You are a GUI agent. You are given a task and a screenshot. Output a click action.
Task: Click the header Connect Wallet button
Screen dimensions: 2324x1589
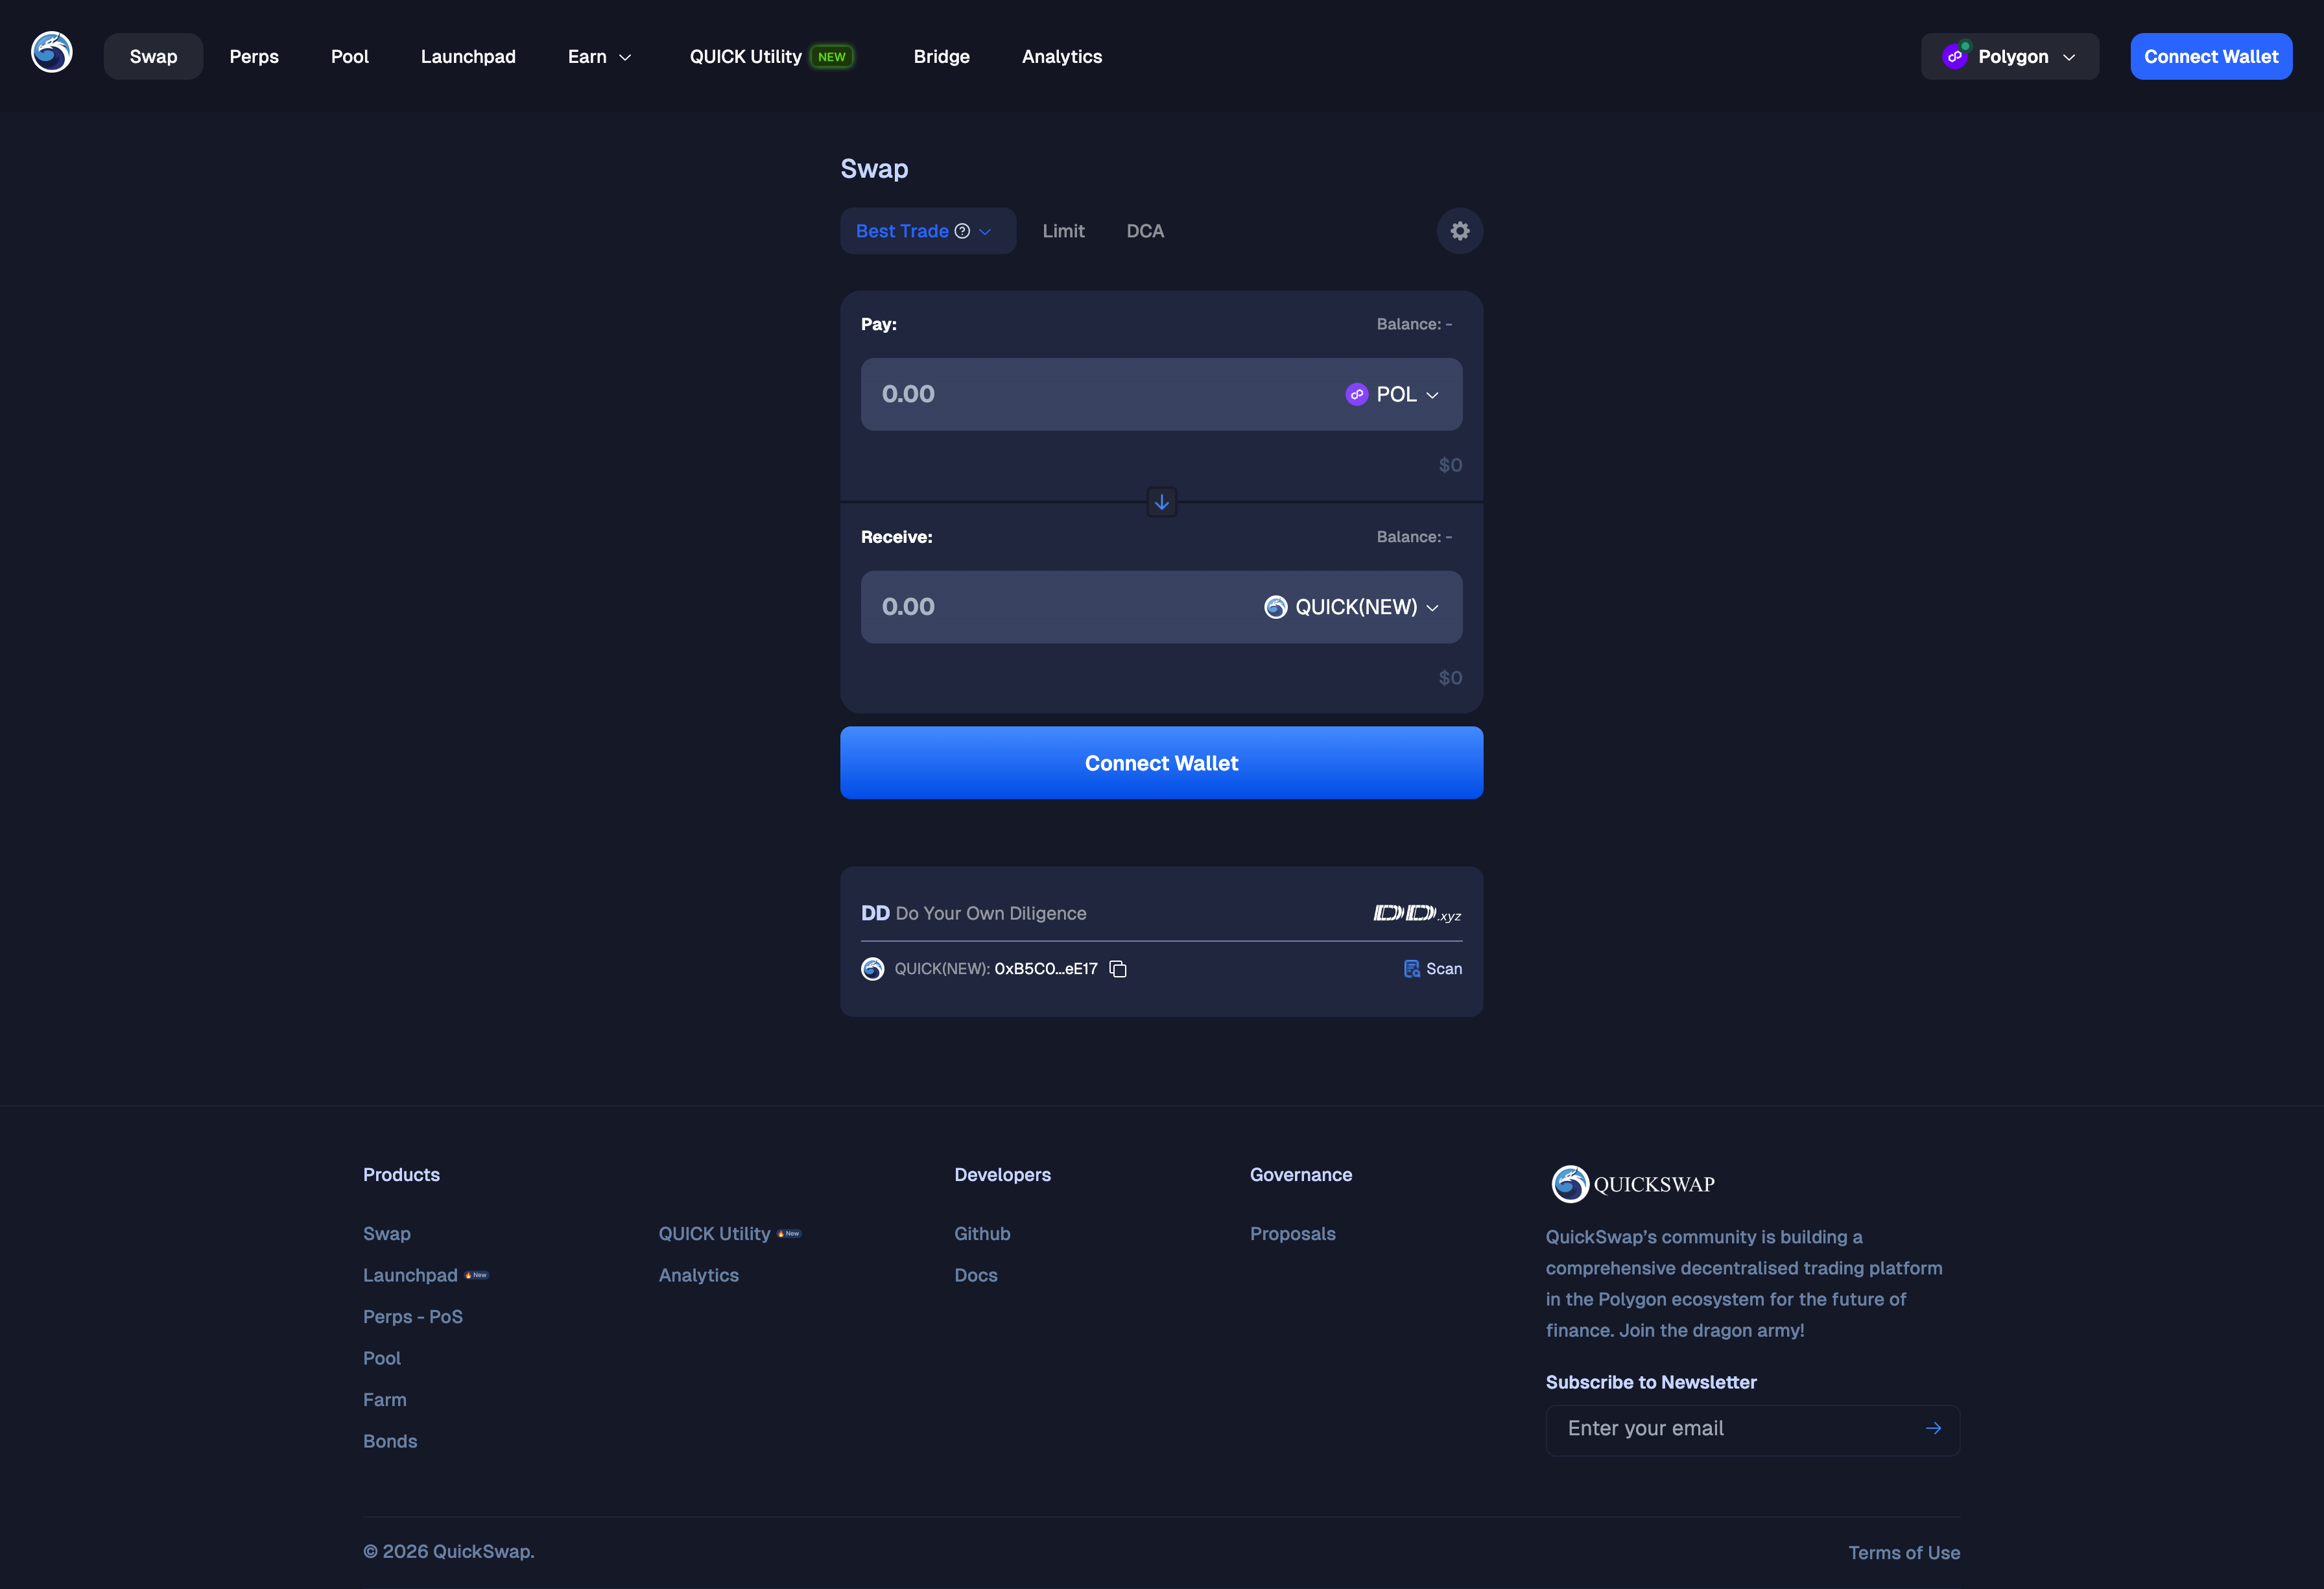[x=2211, y=56]
